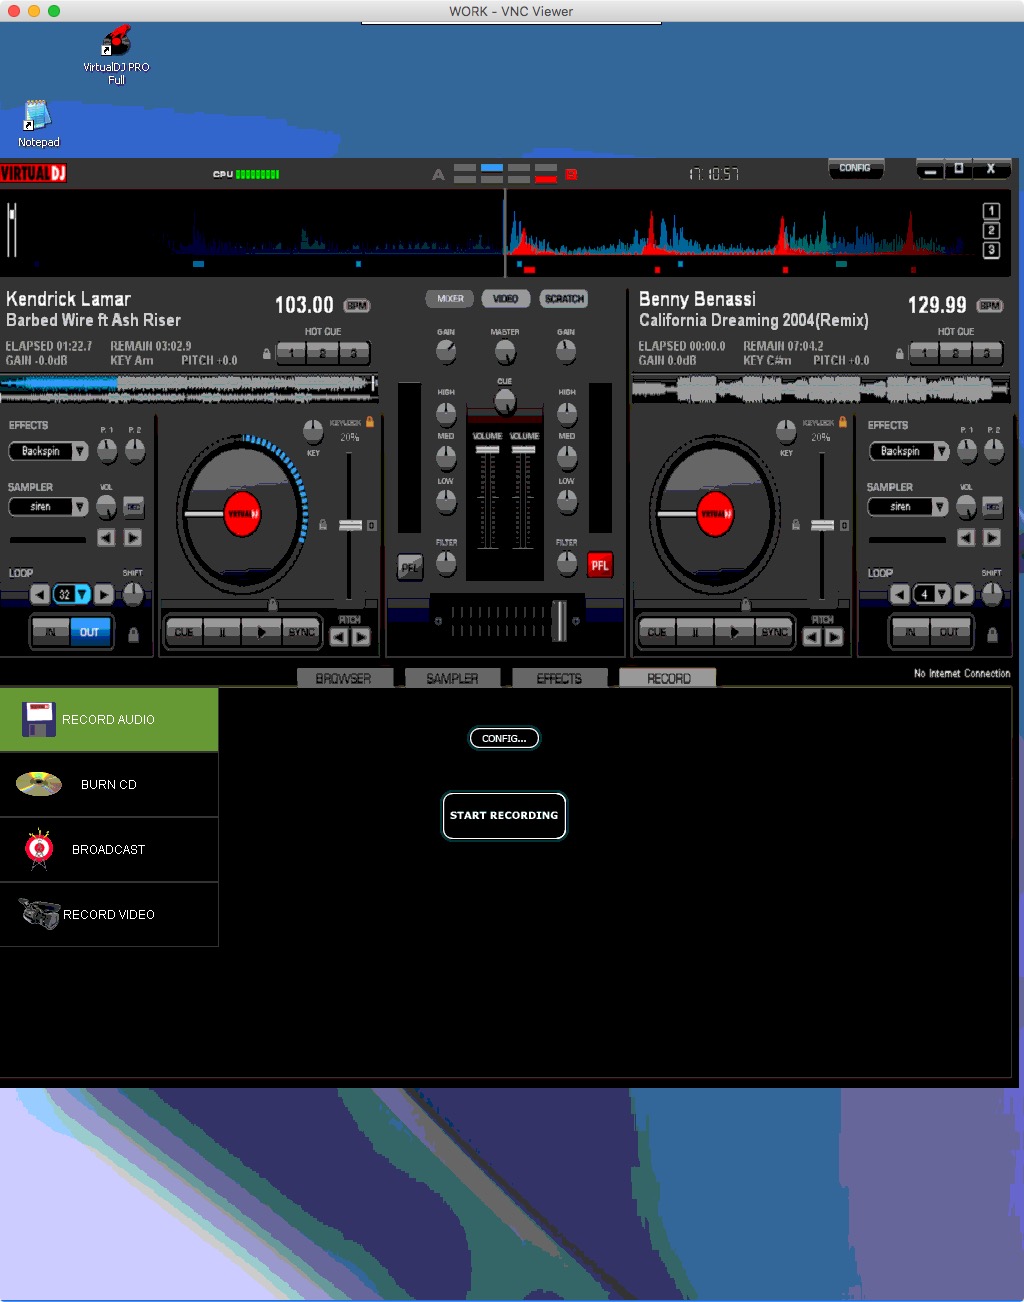Show the MIXER center panel
This screenshot has width=1024, height=1302.
[x=450, y=298]
